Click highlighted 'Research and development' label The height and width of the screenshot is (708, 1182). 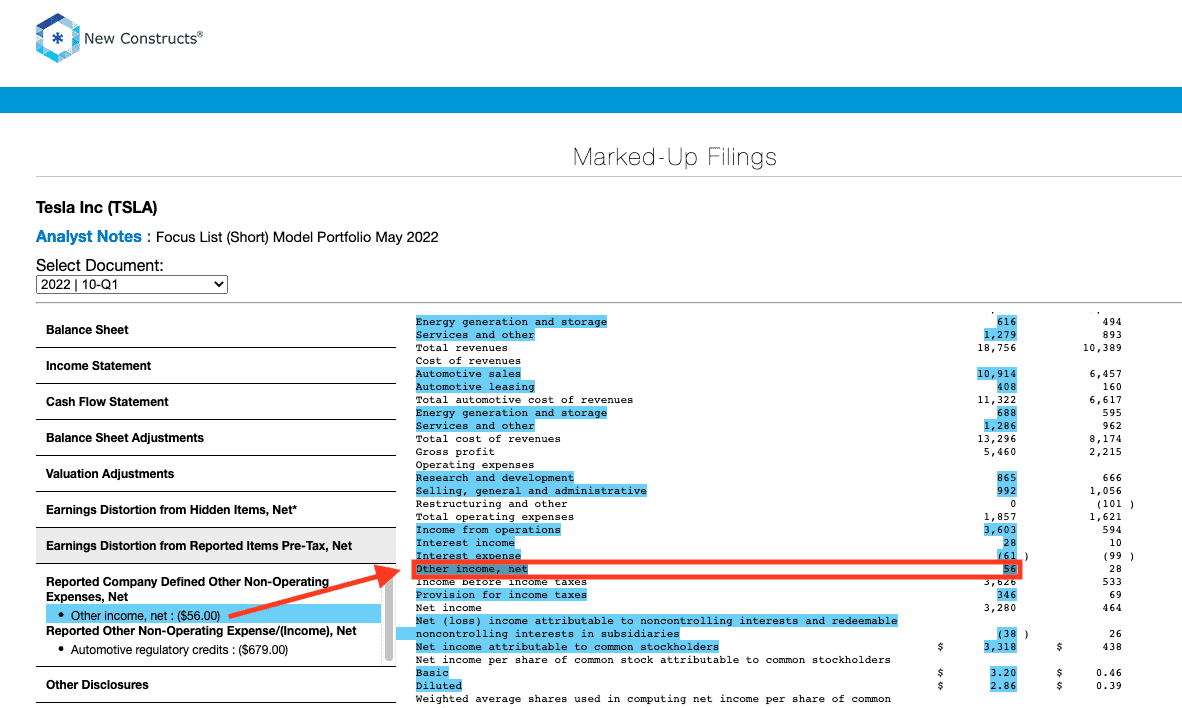(x=495, y=478)
